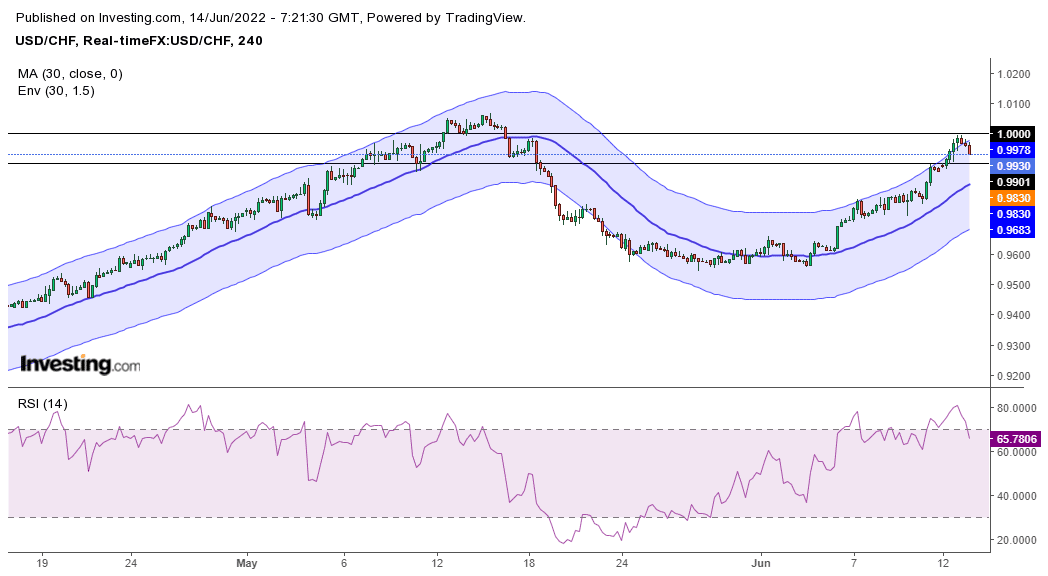1048x576 pixels.
Task: Click the 6 date on time axis
Action: [x=344, y=563]
